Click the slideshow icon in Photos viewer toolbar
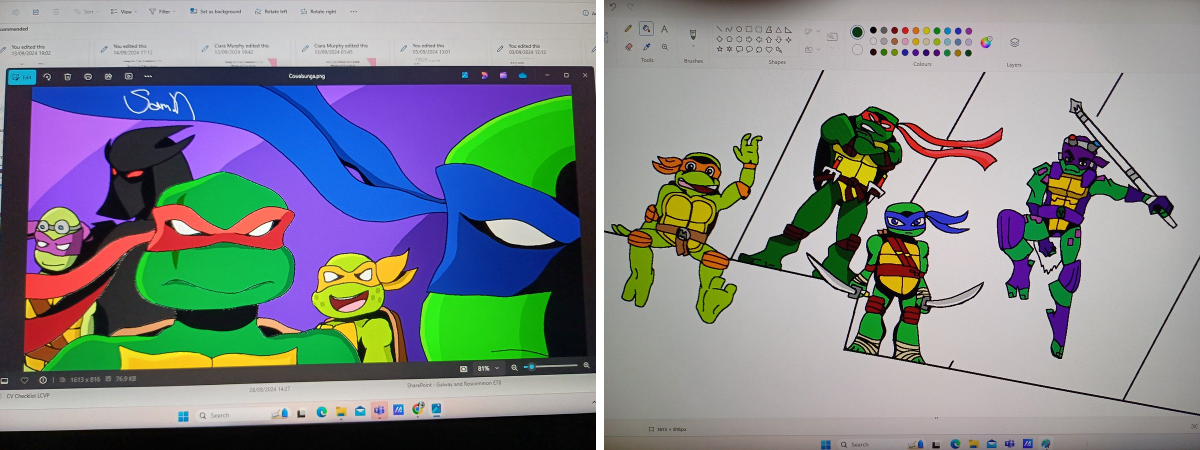The width and height of the screenshot is (1200, 450). [x=129, y=76]
